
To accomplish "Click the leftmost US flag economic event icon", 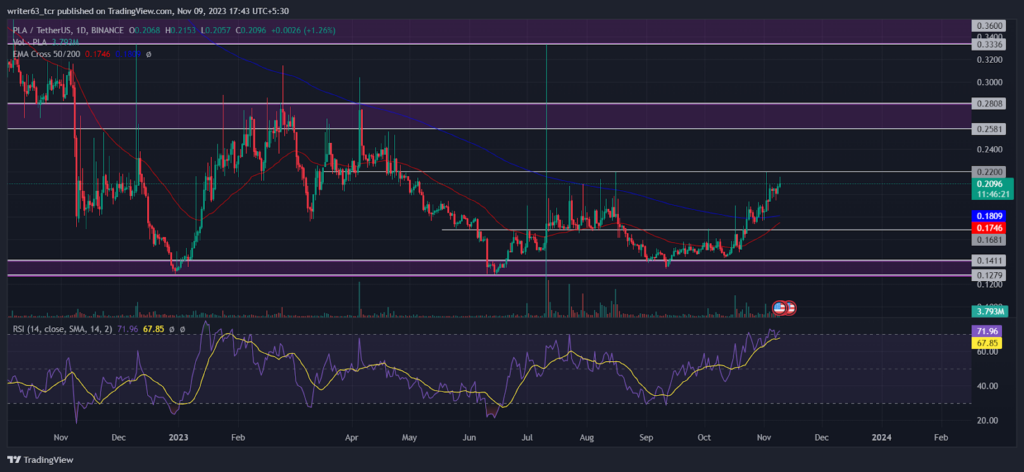I will pyautogui.click(x=780, y=306).
